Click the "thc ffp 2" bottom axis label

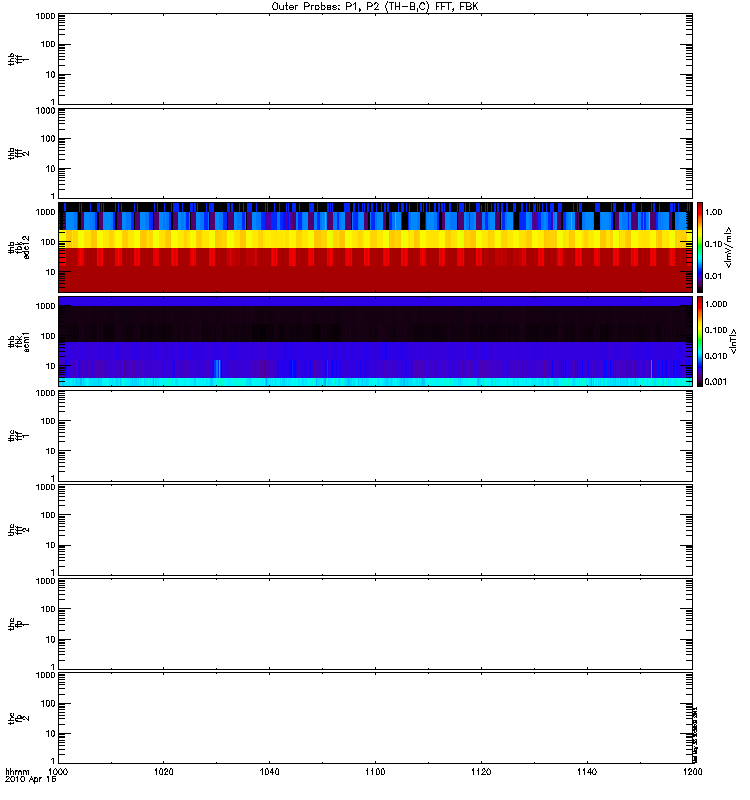coord(19,718)
